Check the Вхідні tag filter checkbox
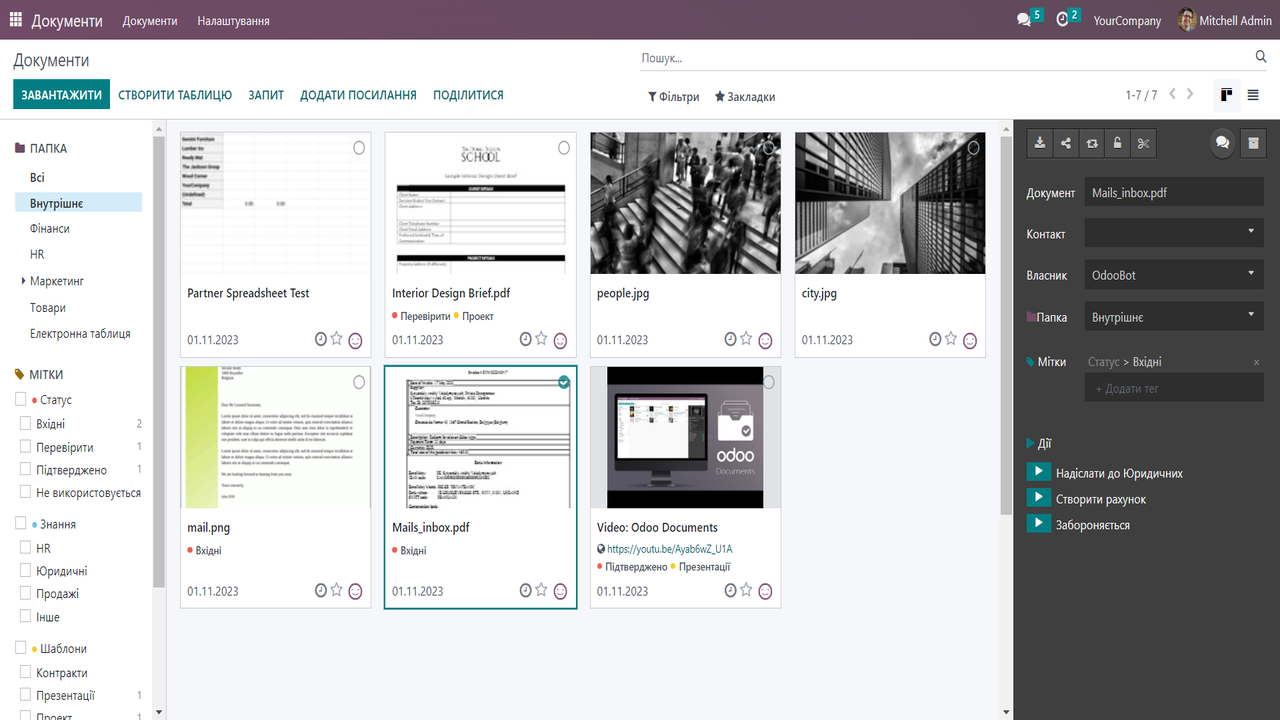This screenshot has width=1280, height=720. pyautogui.click(x=27, y=424)
